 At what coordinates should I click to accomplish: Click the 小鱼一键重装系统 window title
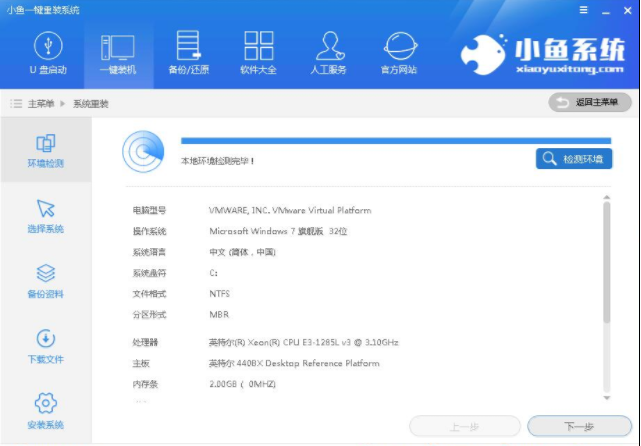coord(43,10)
